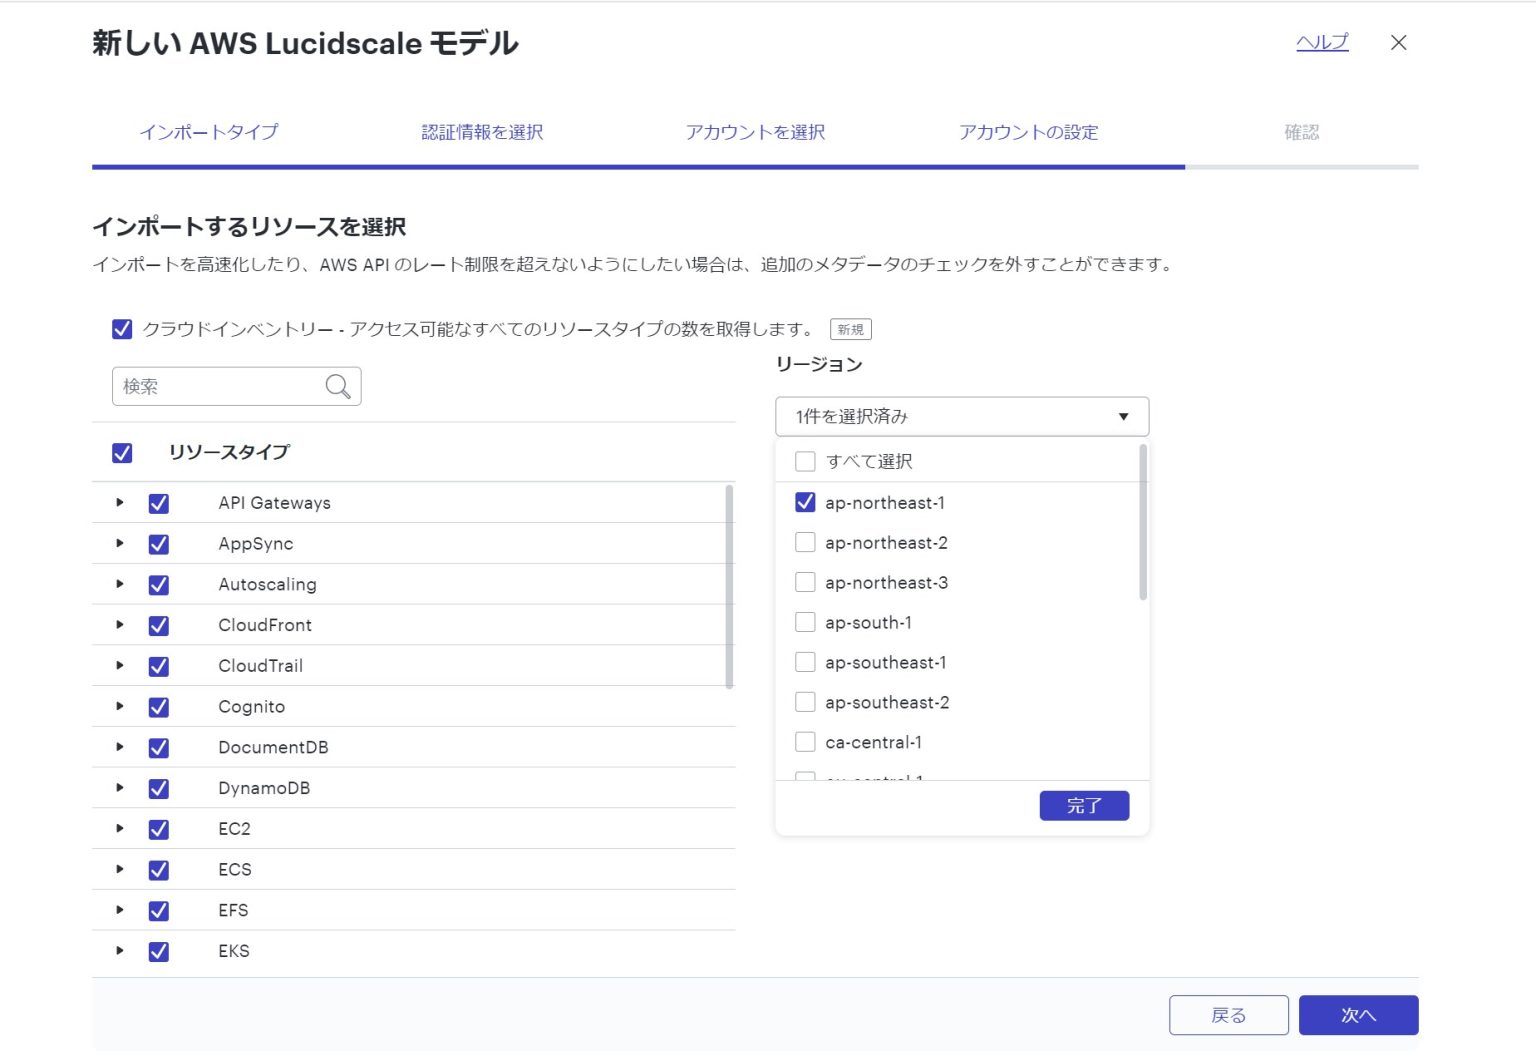Click the 新規 badge next to cloud inventory
The height and width of the screenshot is (1051, 1536).
(x=850, y=329)
